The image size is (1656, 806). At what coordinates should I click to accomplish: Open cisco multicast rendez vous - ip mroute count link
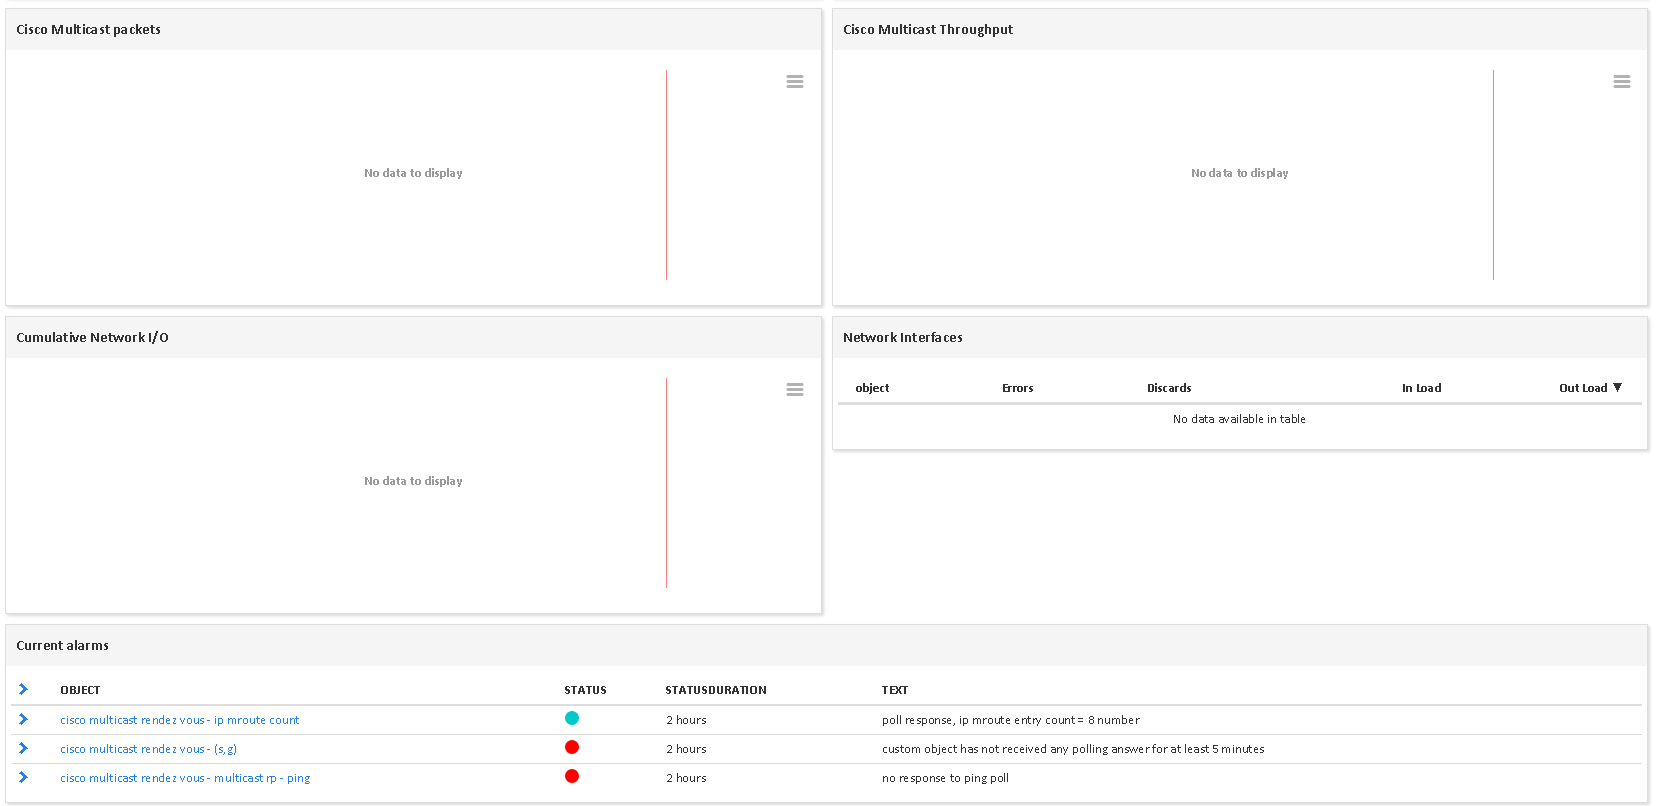(x=180, y=720)
